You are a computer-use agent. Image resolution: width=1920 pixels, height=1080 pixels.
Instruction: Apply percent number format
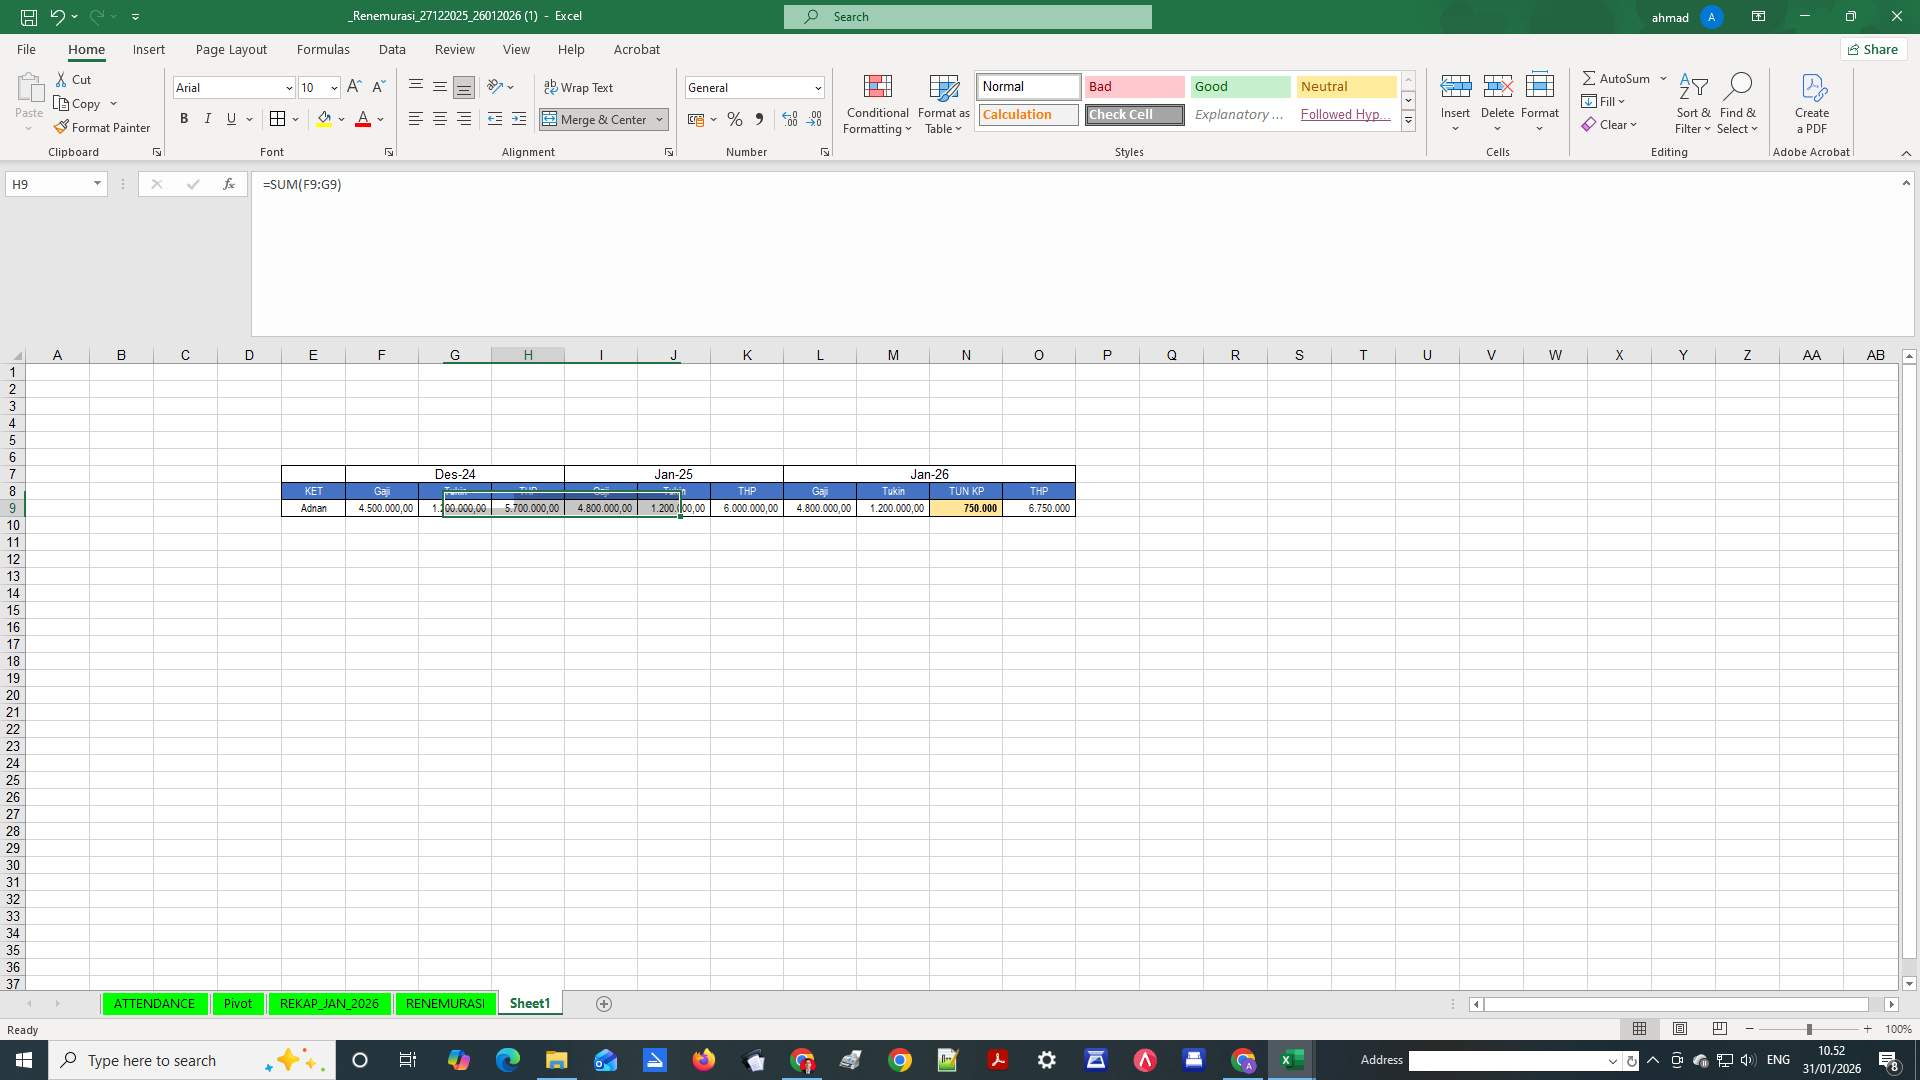tap(735, 119)
